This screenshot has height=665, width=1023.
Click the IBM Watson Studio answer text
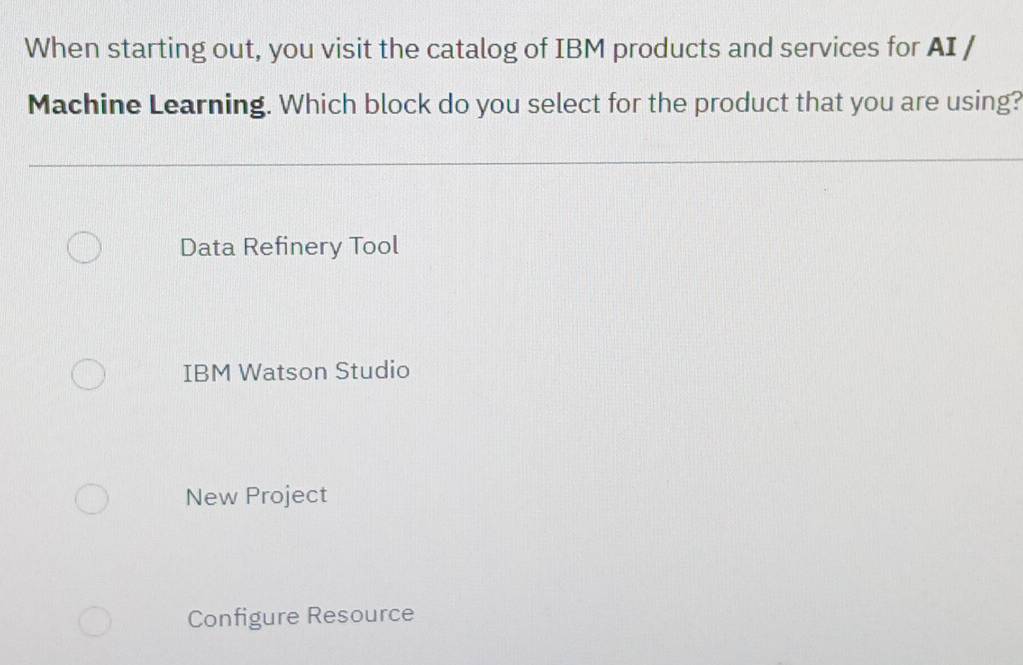coord(296,372)
